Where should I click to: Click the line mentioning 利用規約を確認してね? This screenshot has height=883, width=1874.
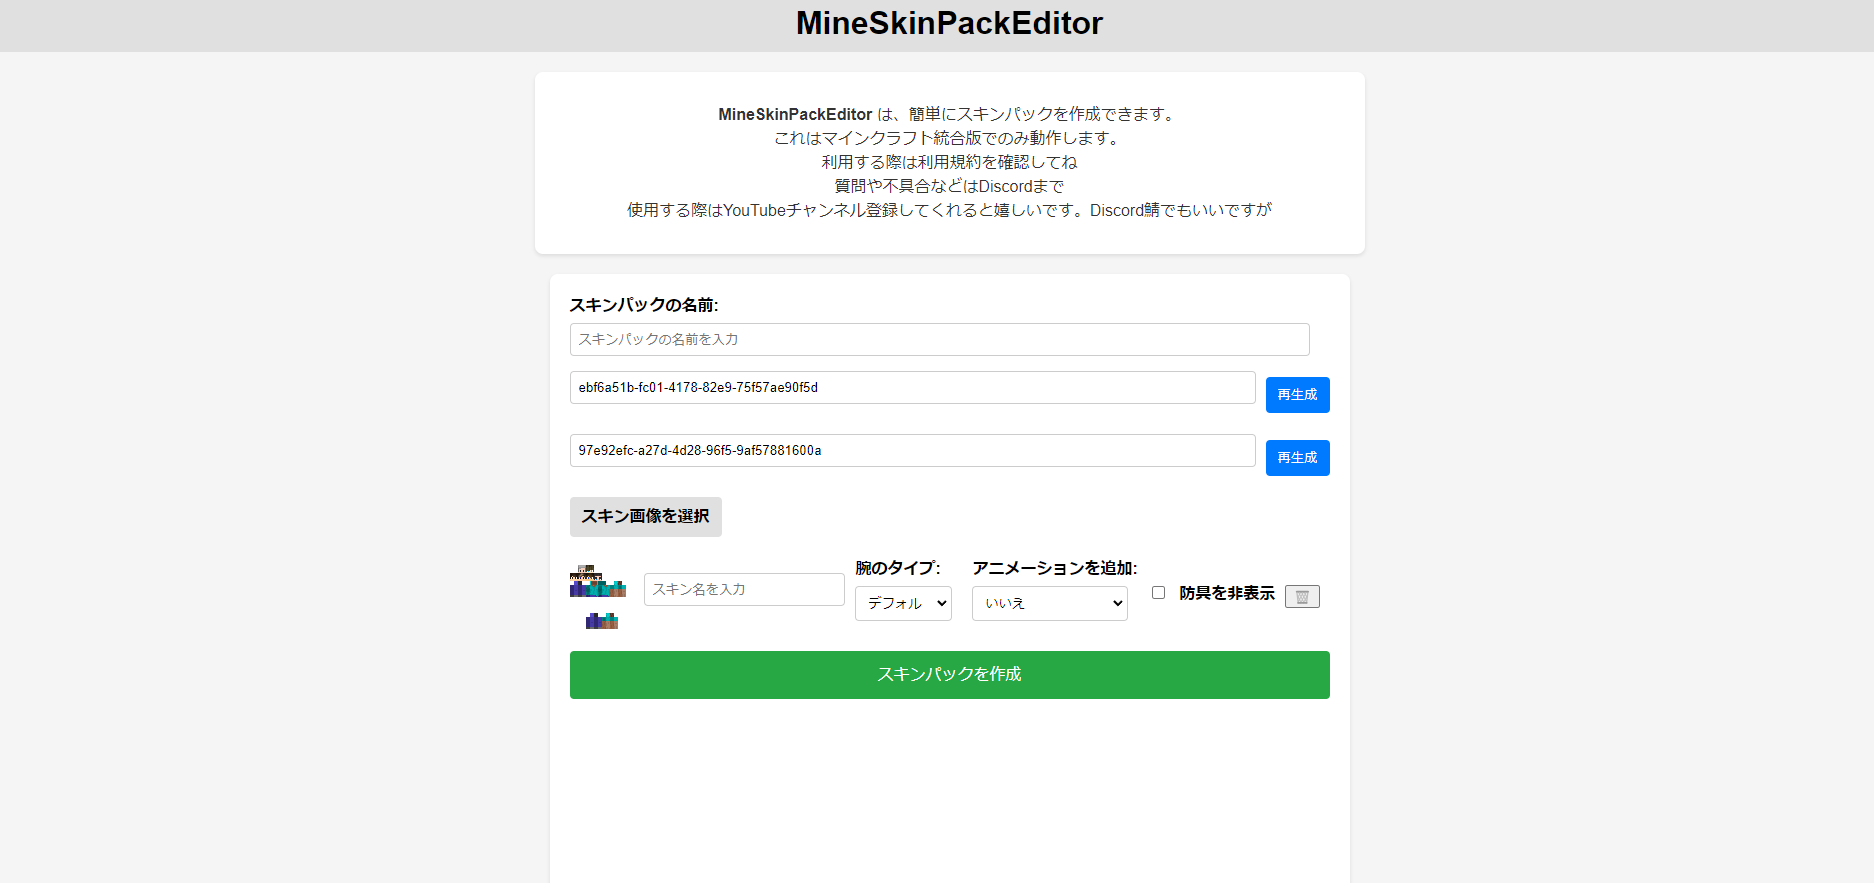coord(949,162)
